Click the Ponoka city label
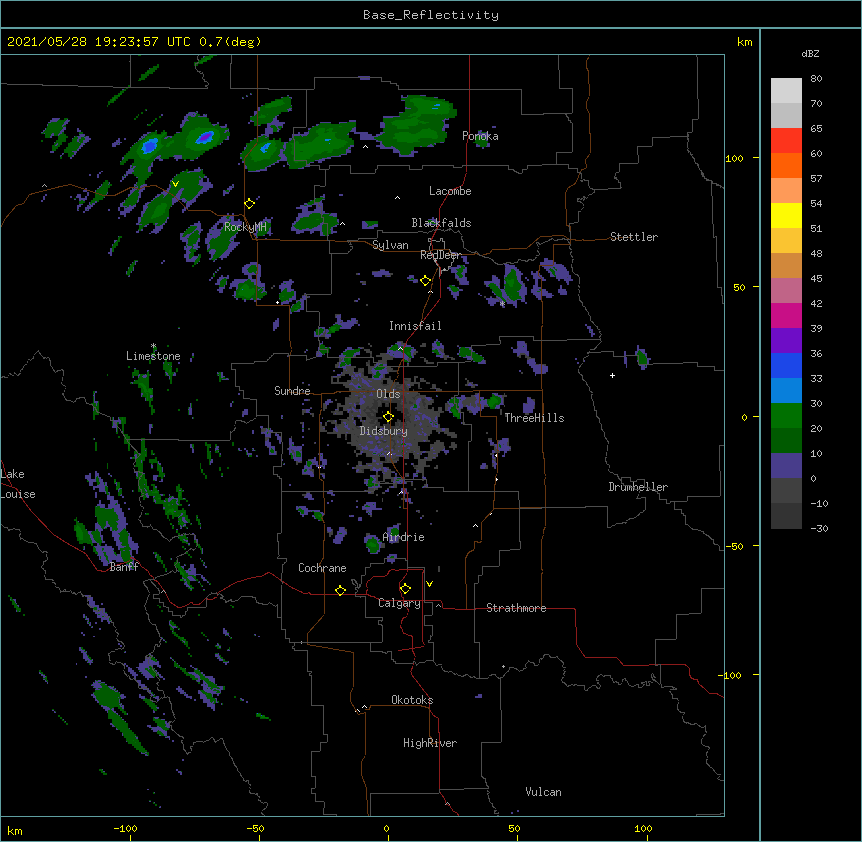The width and height of the screenshot is (862, 842). [x=480, y=136]
